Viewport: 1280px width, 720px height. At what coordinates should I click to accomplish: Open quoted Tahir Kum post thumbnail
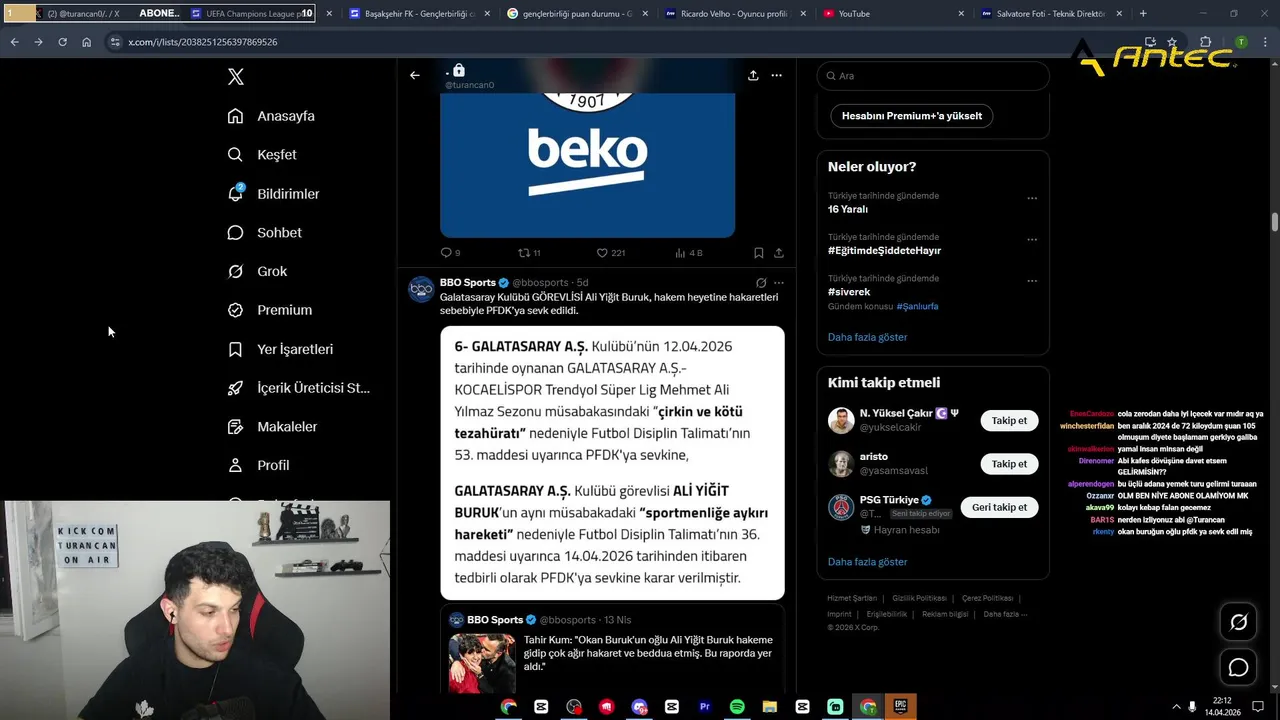[x=482, y=662]
